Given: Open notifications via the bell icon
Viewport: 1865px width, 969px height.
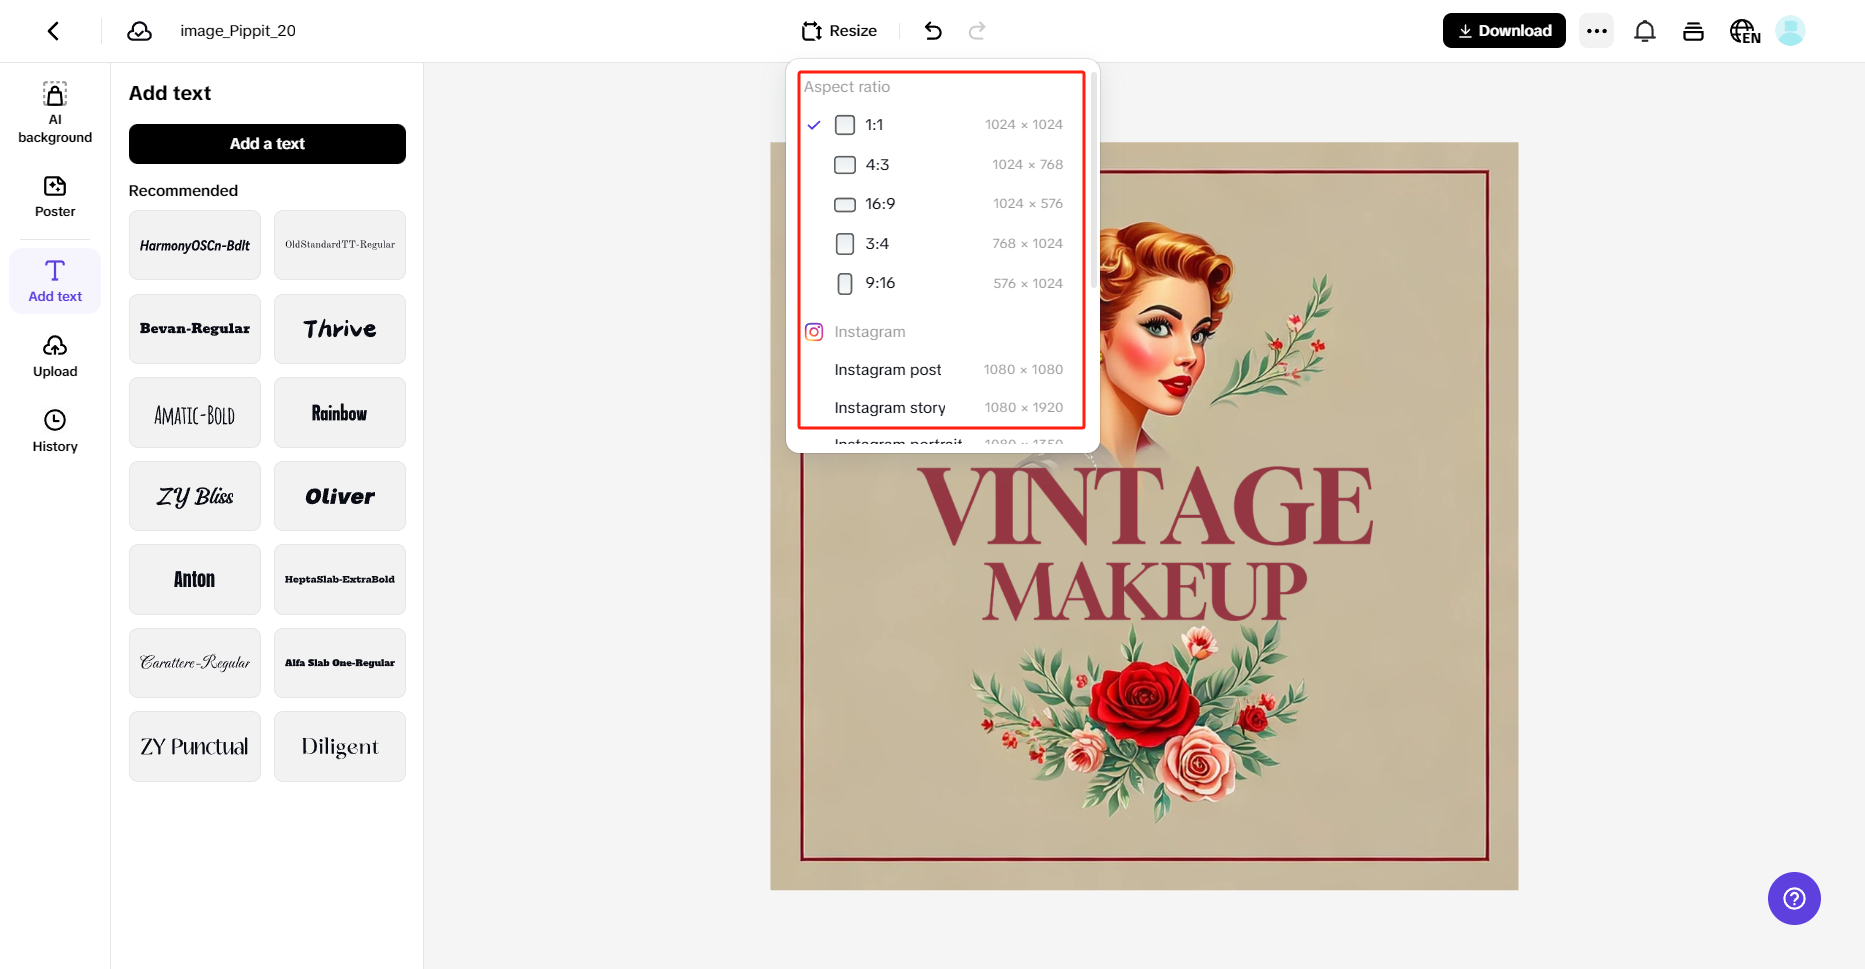Looking at the screenshot, I should point(1644,30).
